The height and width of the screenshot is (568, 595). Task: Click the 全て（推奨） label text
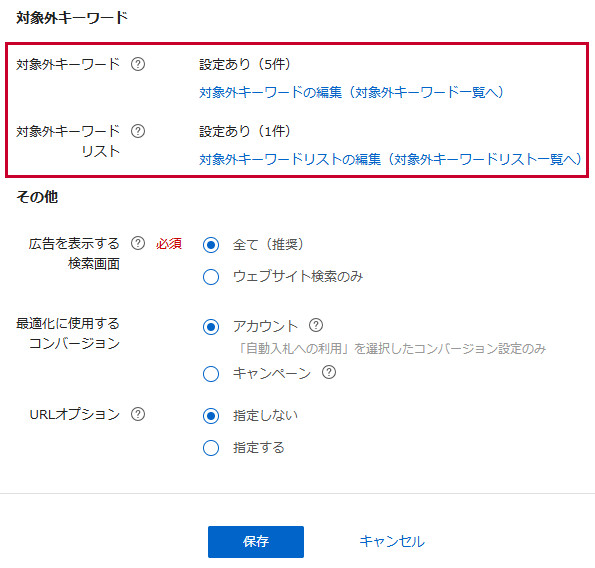[x=268, y=245]
